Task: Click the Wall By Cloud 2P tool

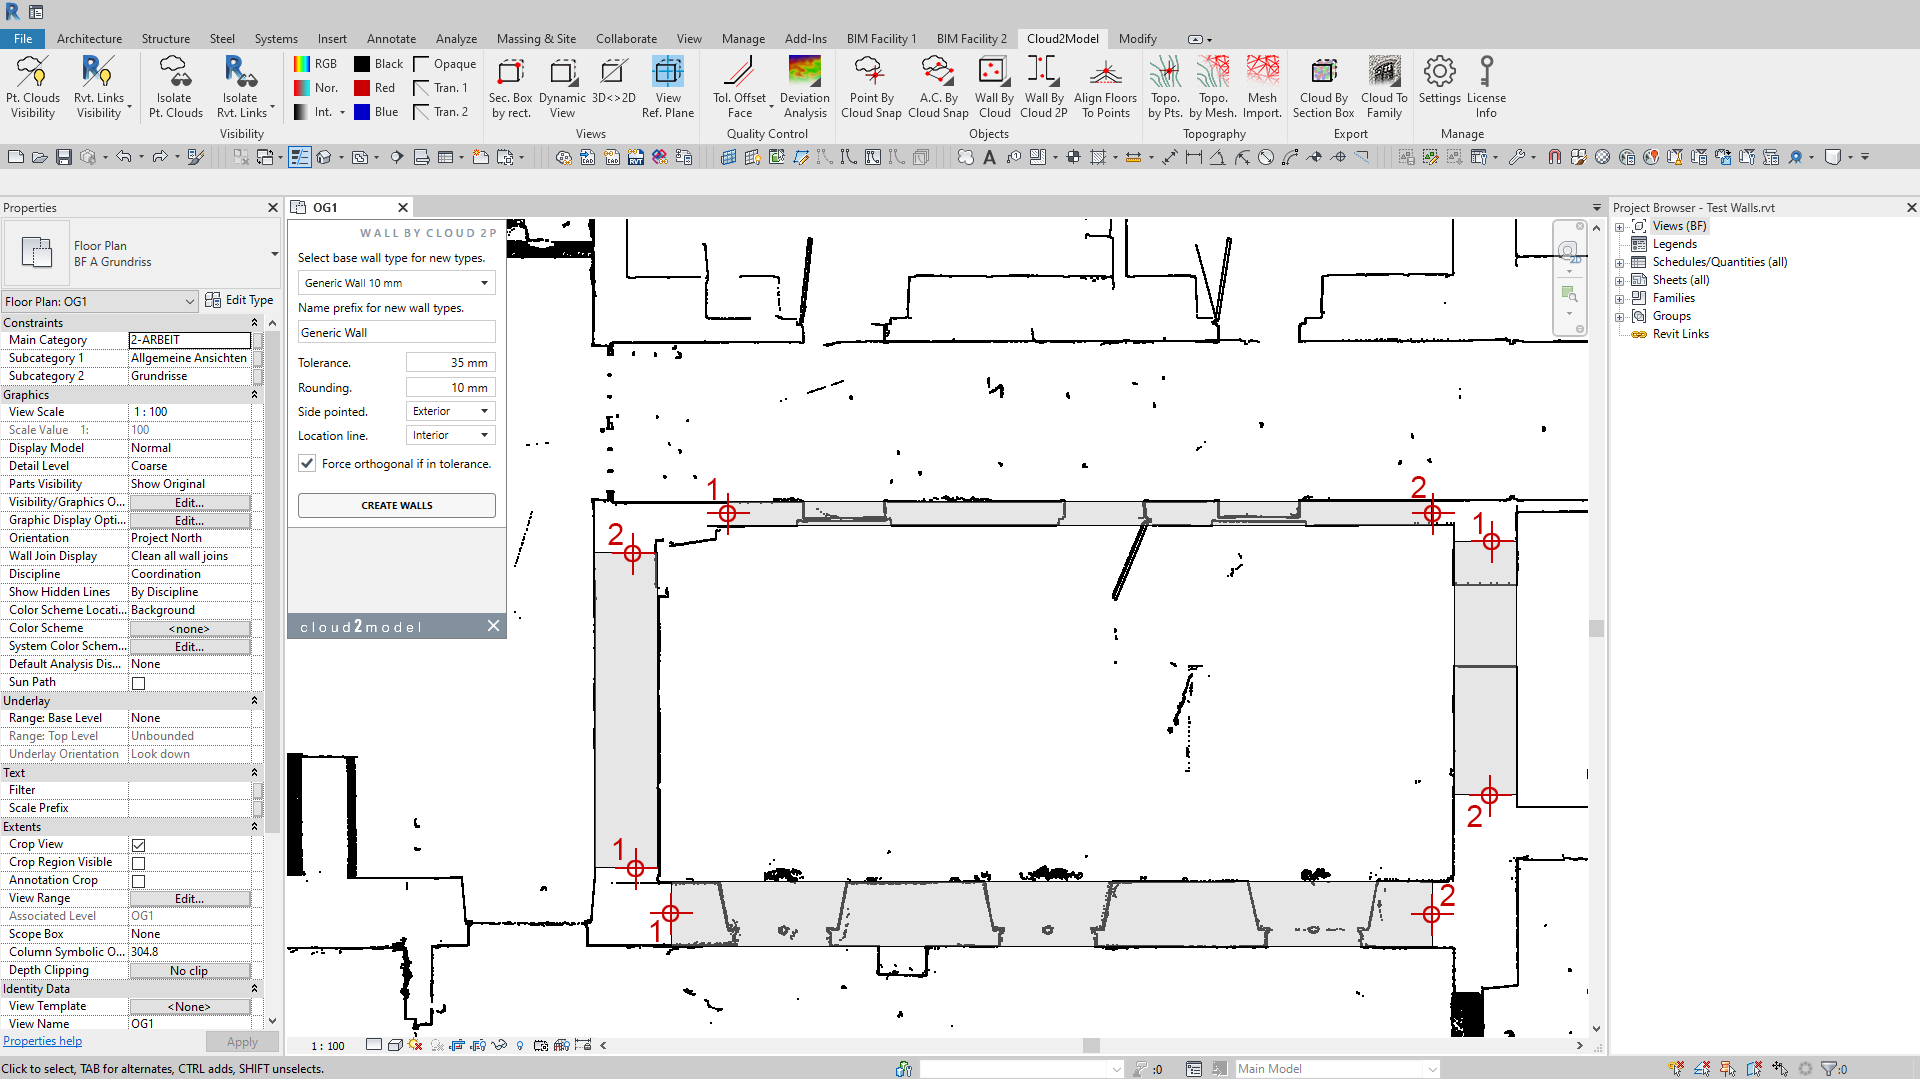Action: (x=1042, y=86)
